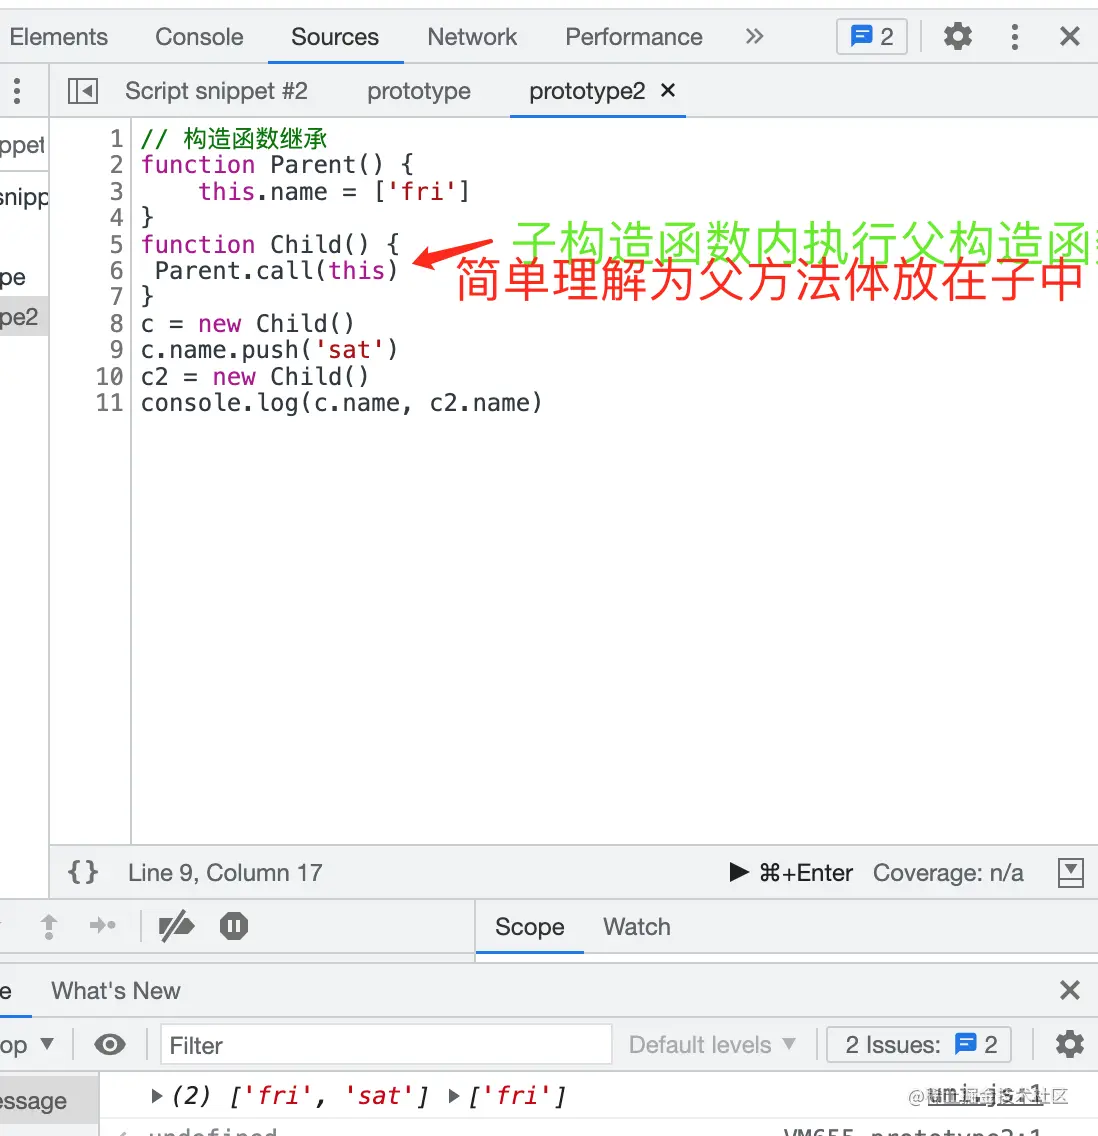The height and width of the screenshot is (1136, 1098).
Task: Run snippet with ⌘+Enter button
Action: [x=791, y=872]
